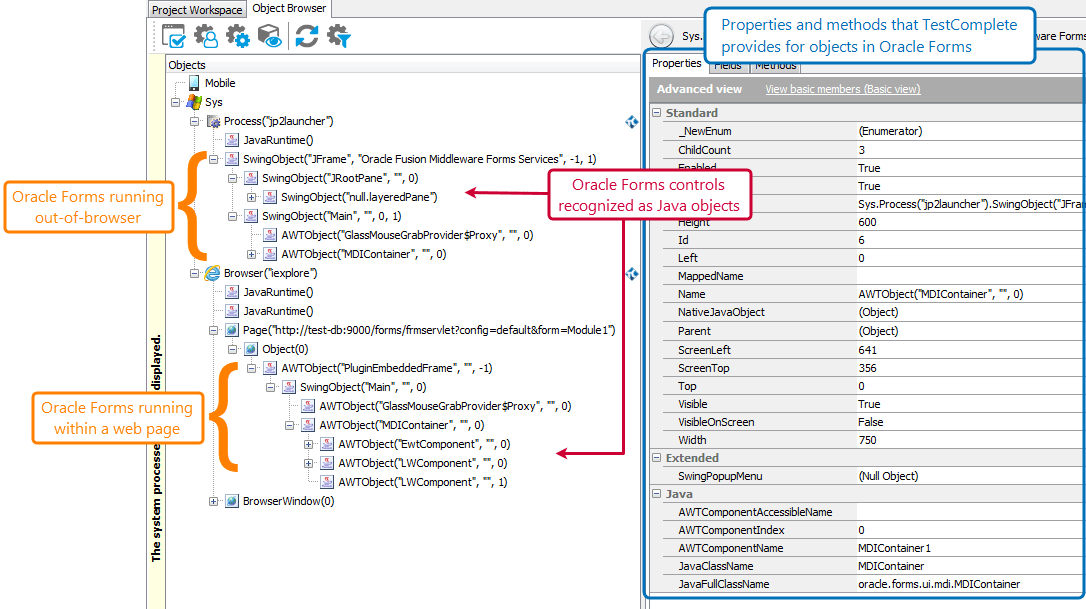Viewport: 1086px width, 609px height.
Task: Click the ChildCount value 3
Action: [861, 150]
